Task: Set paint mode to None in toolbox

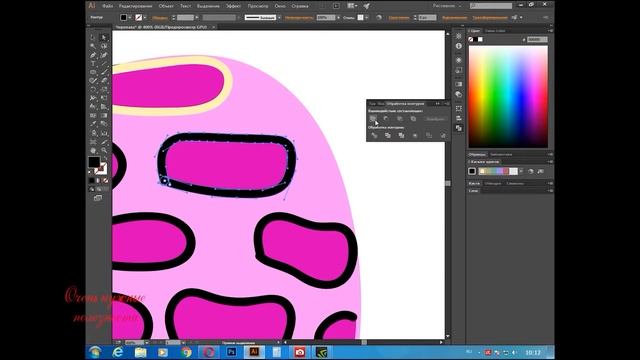Action: [105, 180]
